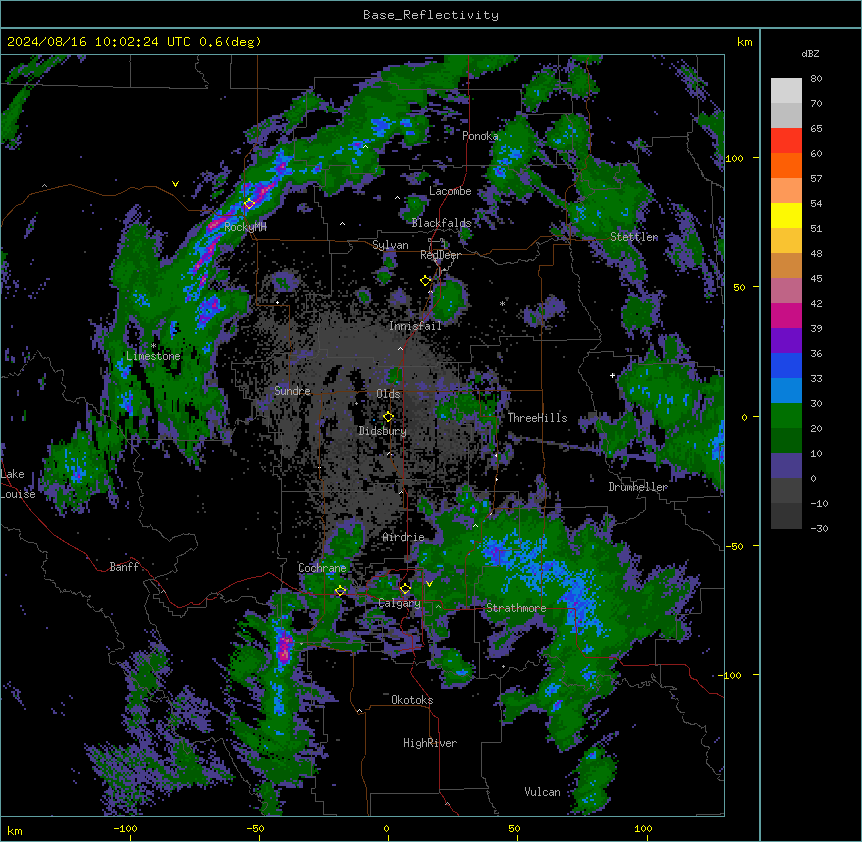This screenshot has width=862, height=842.
Task: Click the -30 value at legend bottom
Action: tap(819, 529)
